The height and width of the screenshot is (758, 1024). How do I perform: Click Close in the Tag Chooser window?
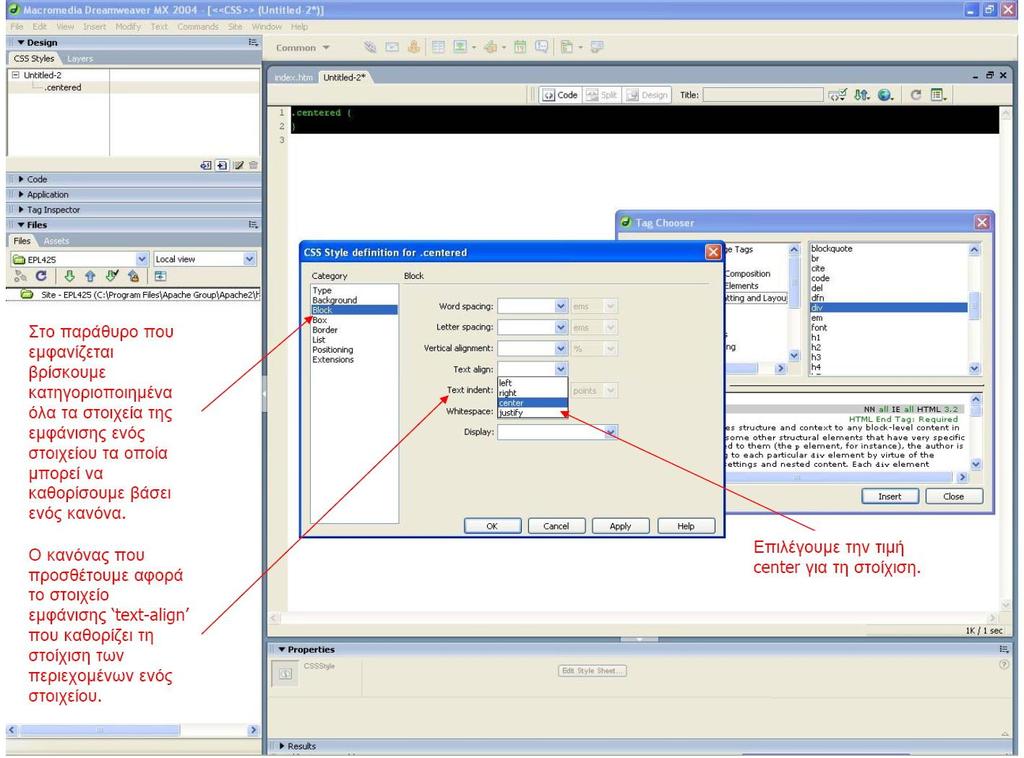tap(953, 496)
